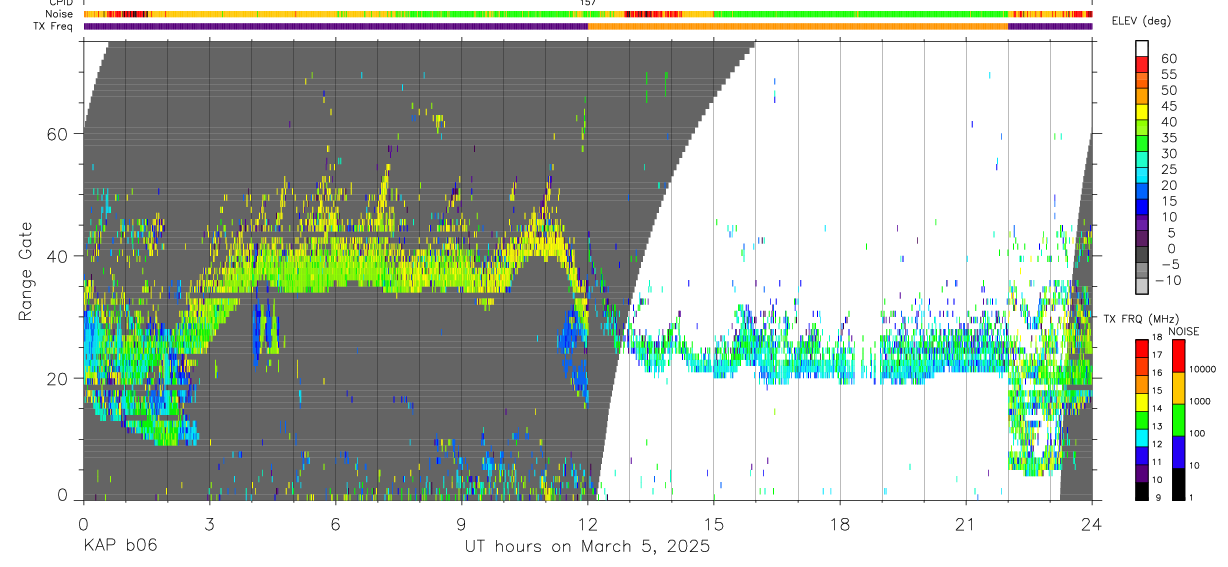The width and height of the screenshot is (1228, 567).
Task: Select the 21 tick label on the time axis
Action: 966,524
